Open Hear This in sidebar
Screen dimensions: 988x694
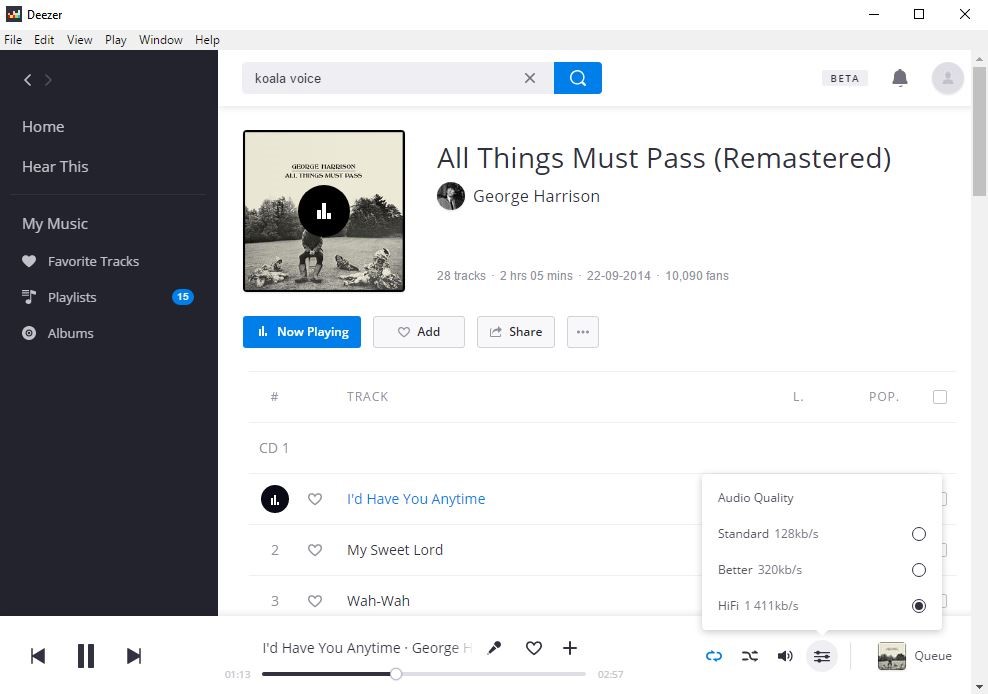(x=55, y=166)
